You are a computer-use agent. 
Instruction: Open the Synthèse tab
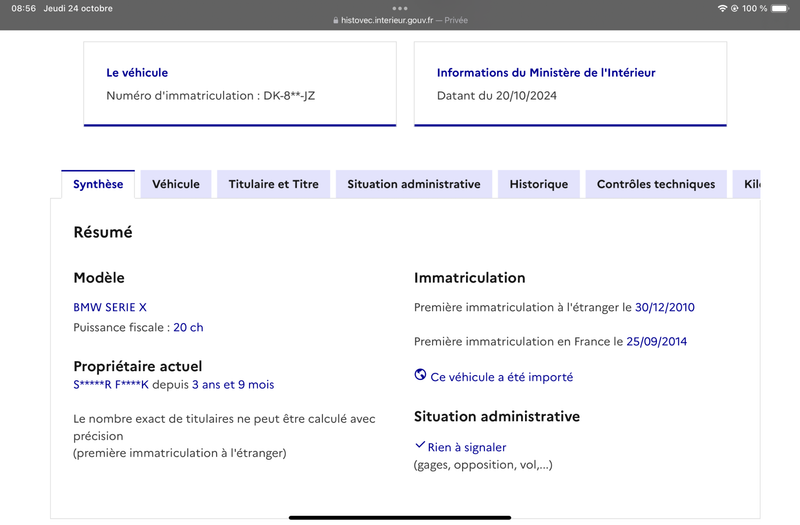(98, 184)
